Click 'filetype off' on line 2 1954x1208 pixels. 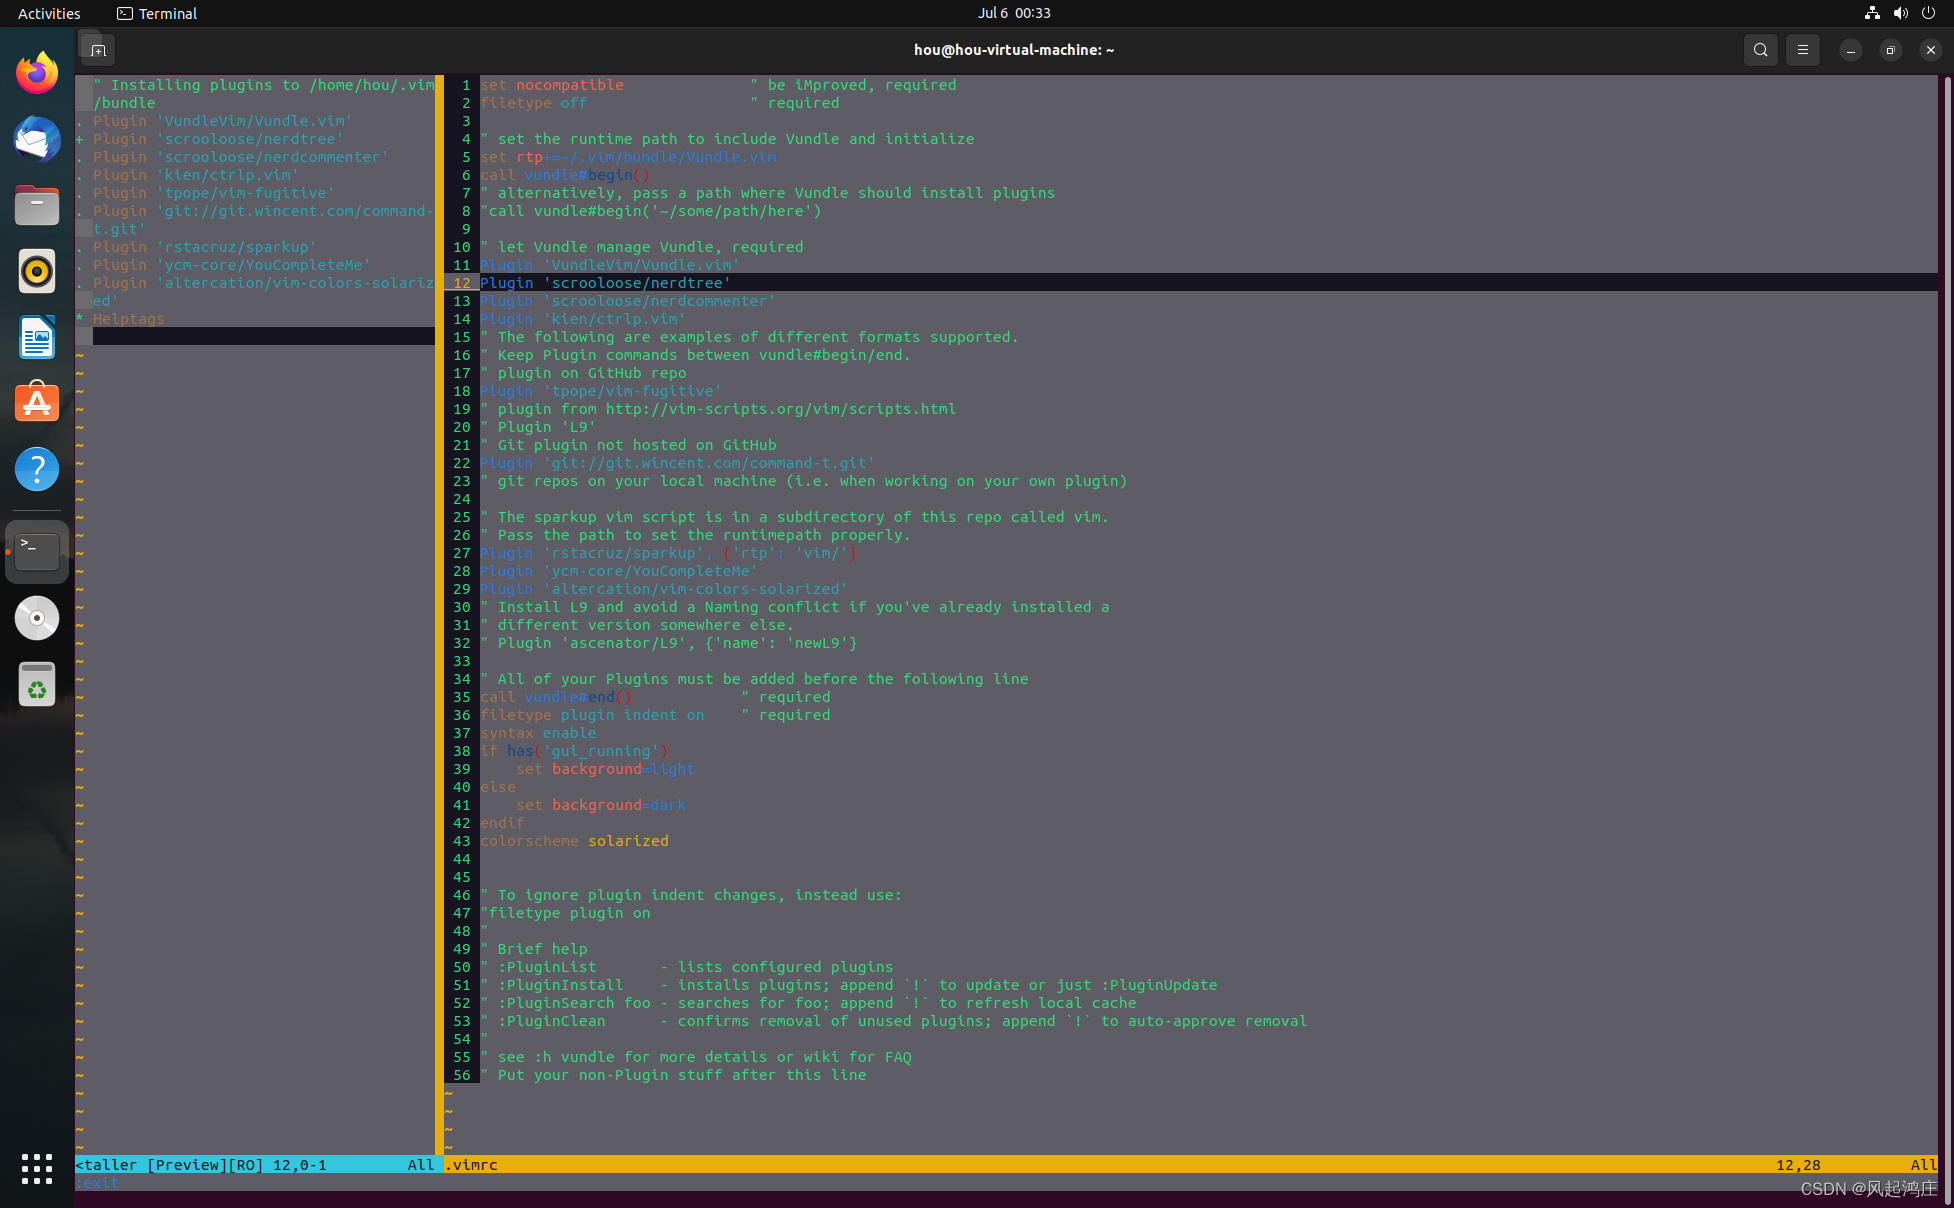pos(533,103)
